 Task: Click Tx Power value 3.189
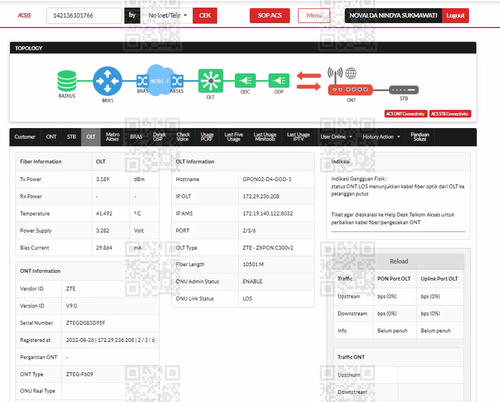(x=102, y=179)
